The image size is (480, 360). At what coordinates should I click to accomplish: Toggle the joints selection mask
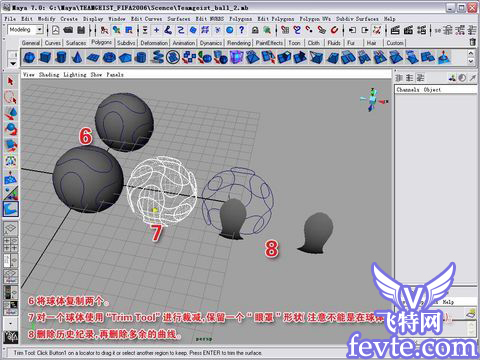click(168, 30)
